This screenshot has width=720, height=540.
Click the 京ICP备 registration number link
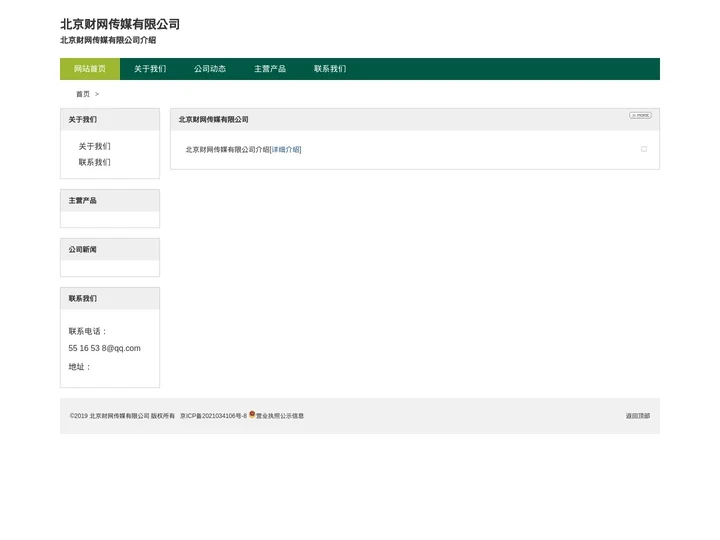click(214, 416)
